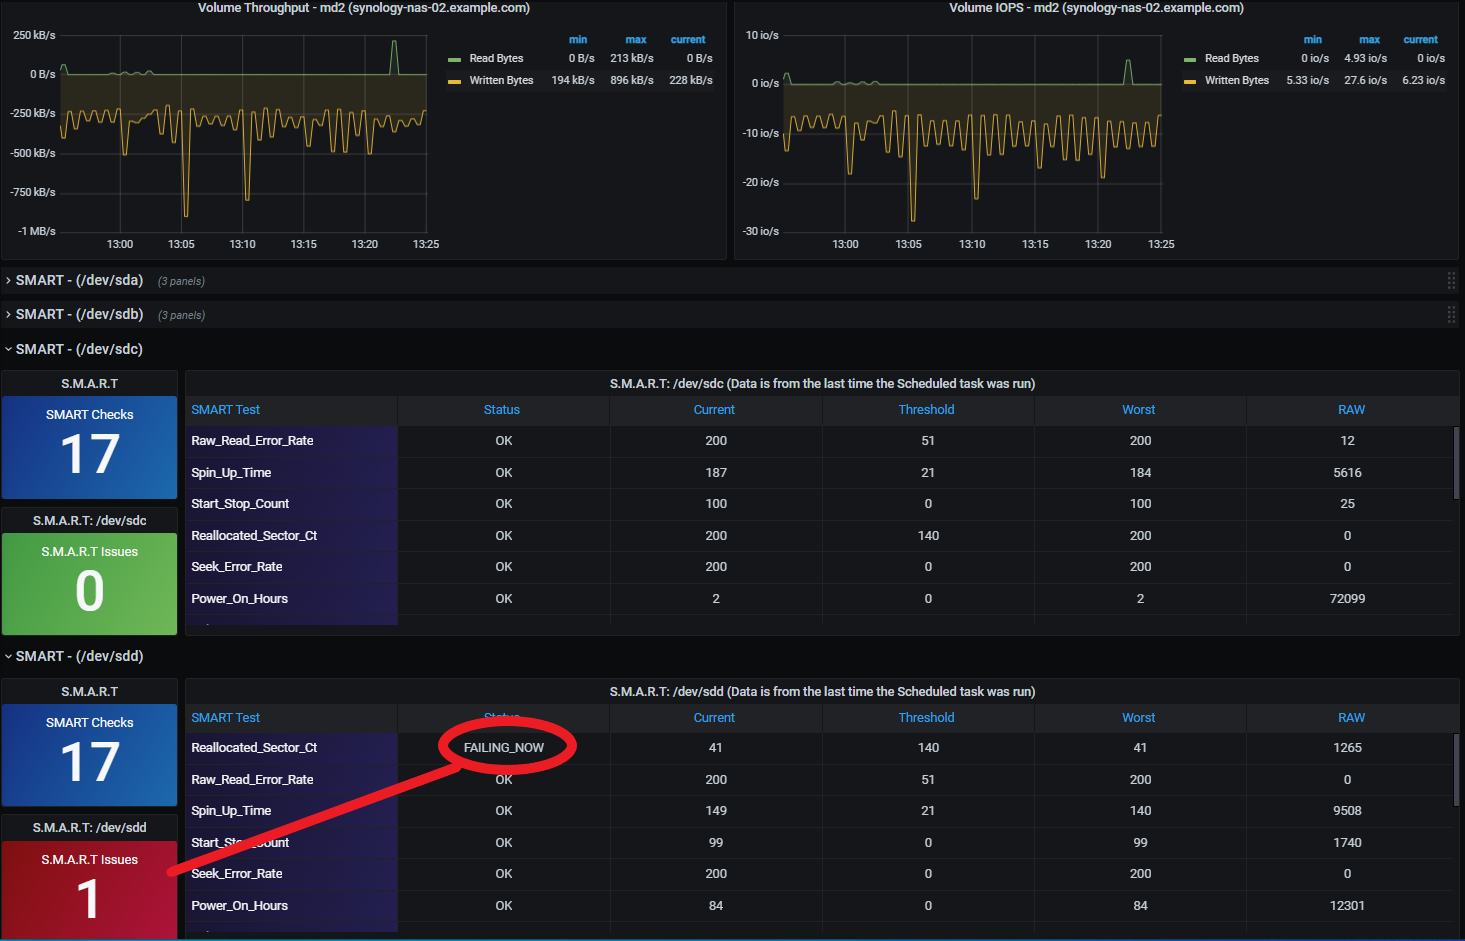Click the RAW value 1265
The image size is (1465, 941).
pyautogui.click(x=1347, y=748)
